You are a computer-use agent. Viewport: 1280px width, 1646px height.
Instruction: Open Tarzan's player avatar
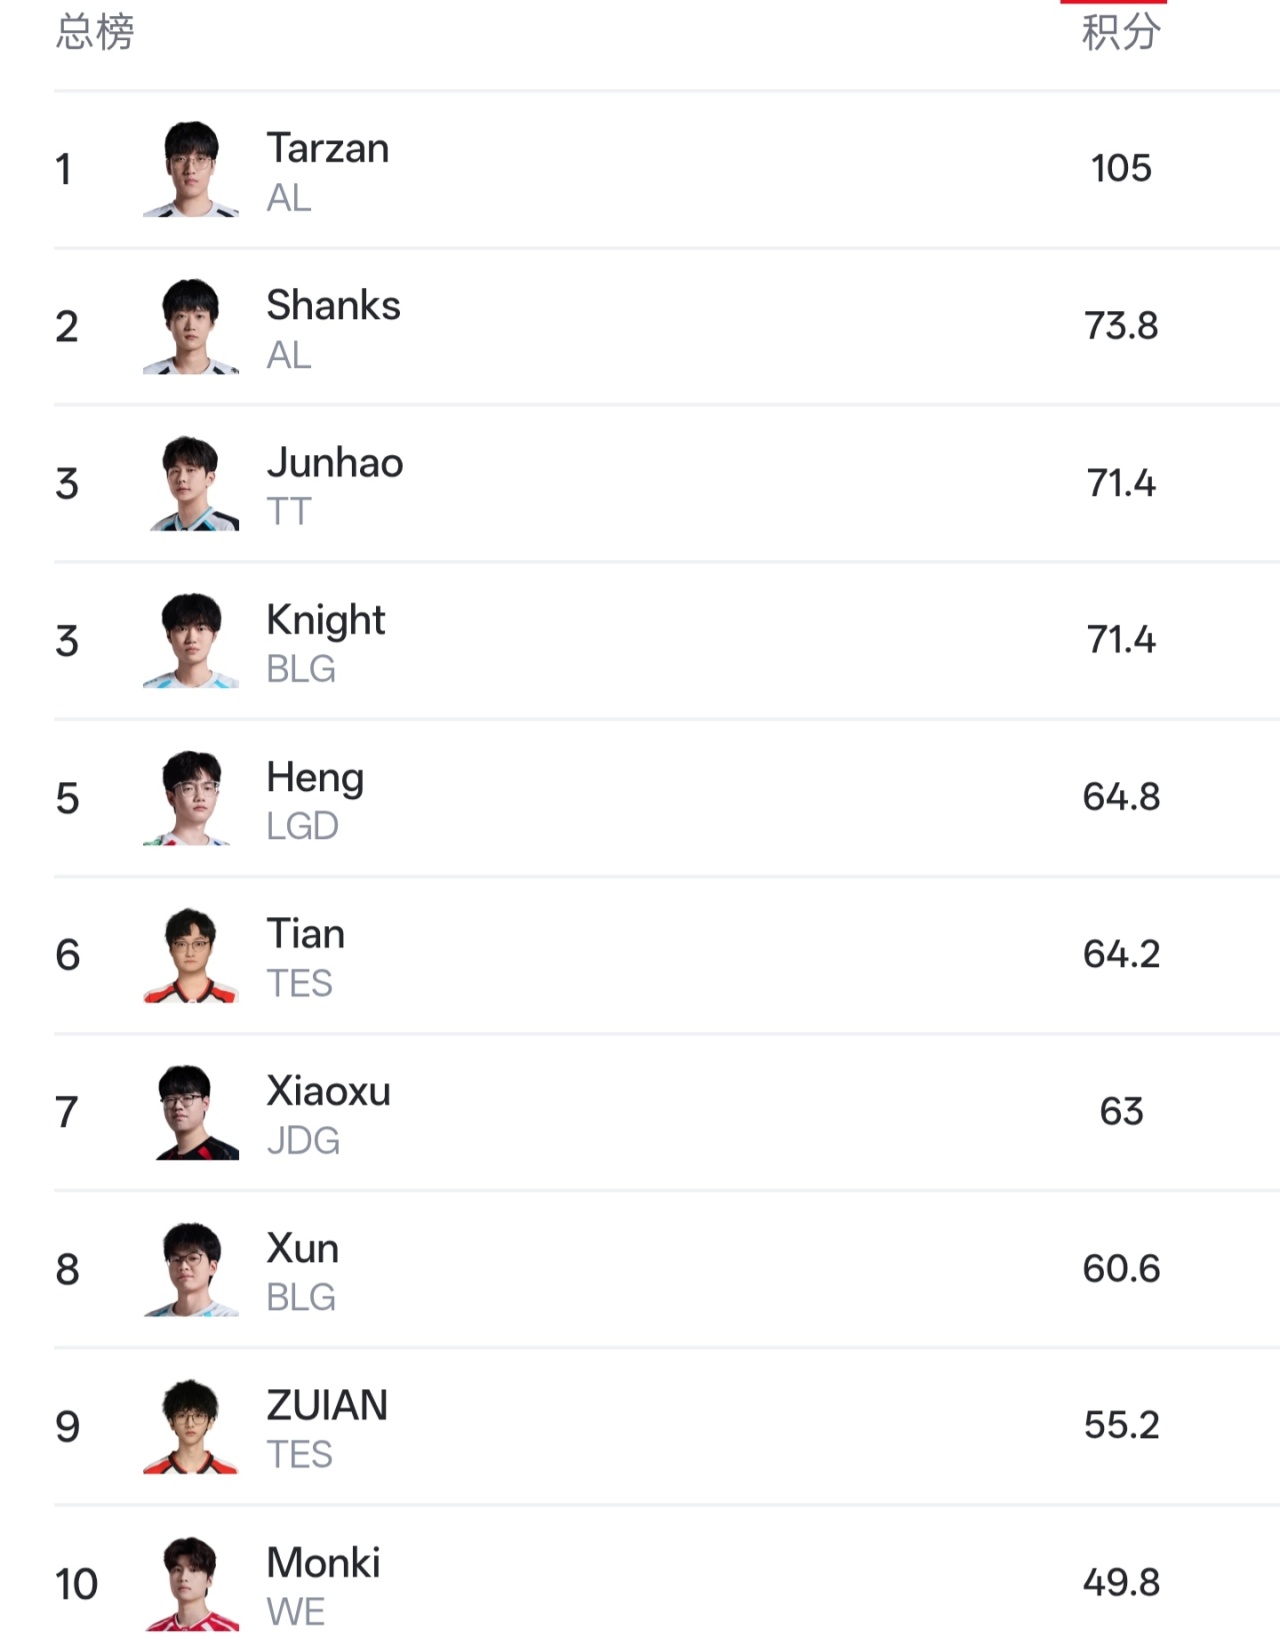pyautogui.click(x=191, y=169)
